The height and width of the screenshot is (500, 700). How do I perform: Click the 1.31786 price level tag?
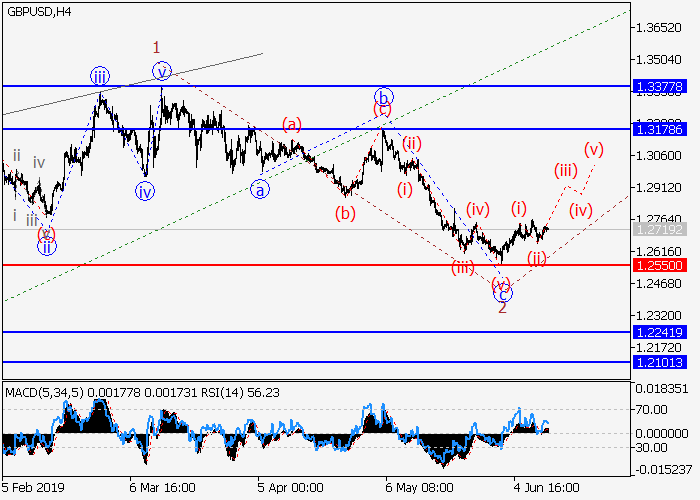(x=658, y=129)
